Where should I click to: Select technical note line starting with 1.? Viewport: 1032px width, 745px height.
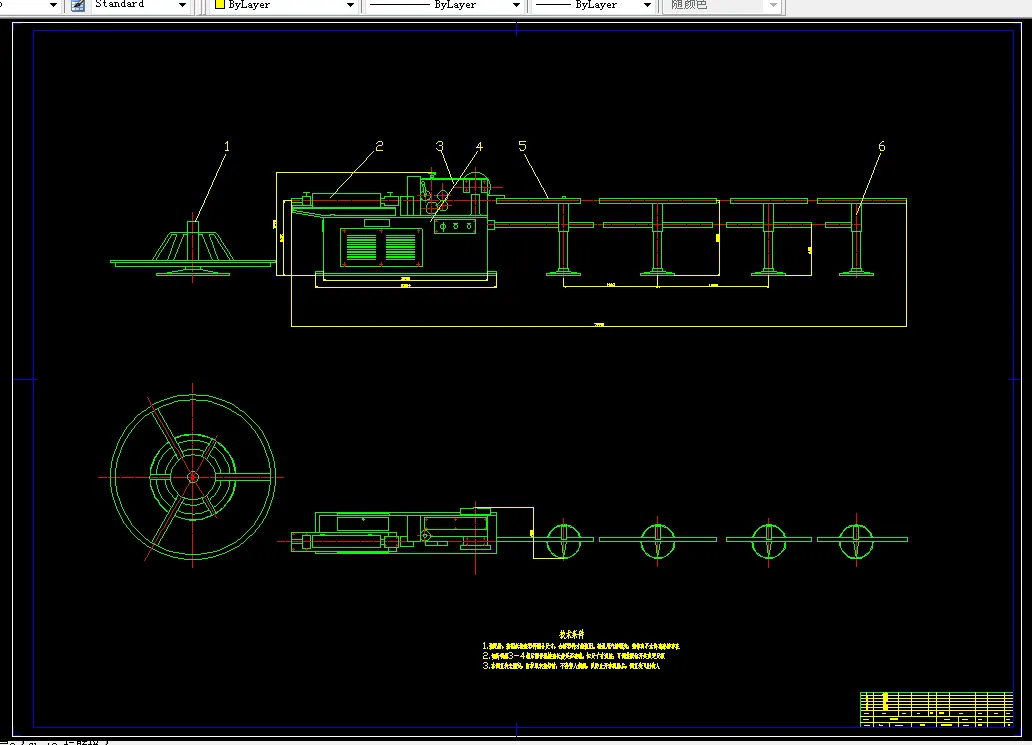[x=581, y=646]
